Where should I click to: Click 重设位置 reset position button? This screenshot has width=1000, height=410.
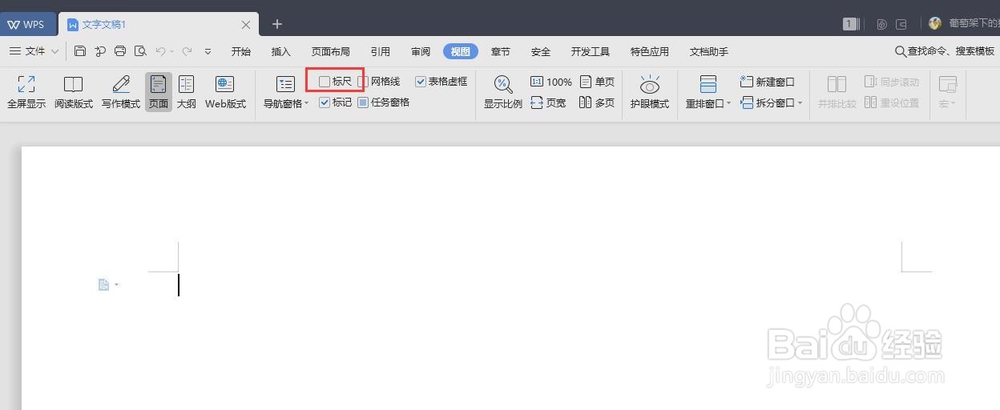coord(892,103)
